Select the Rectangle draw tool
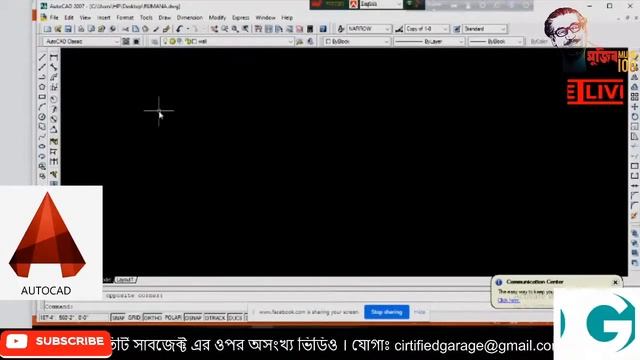 [x=42, y=97]
